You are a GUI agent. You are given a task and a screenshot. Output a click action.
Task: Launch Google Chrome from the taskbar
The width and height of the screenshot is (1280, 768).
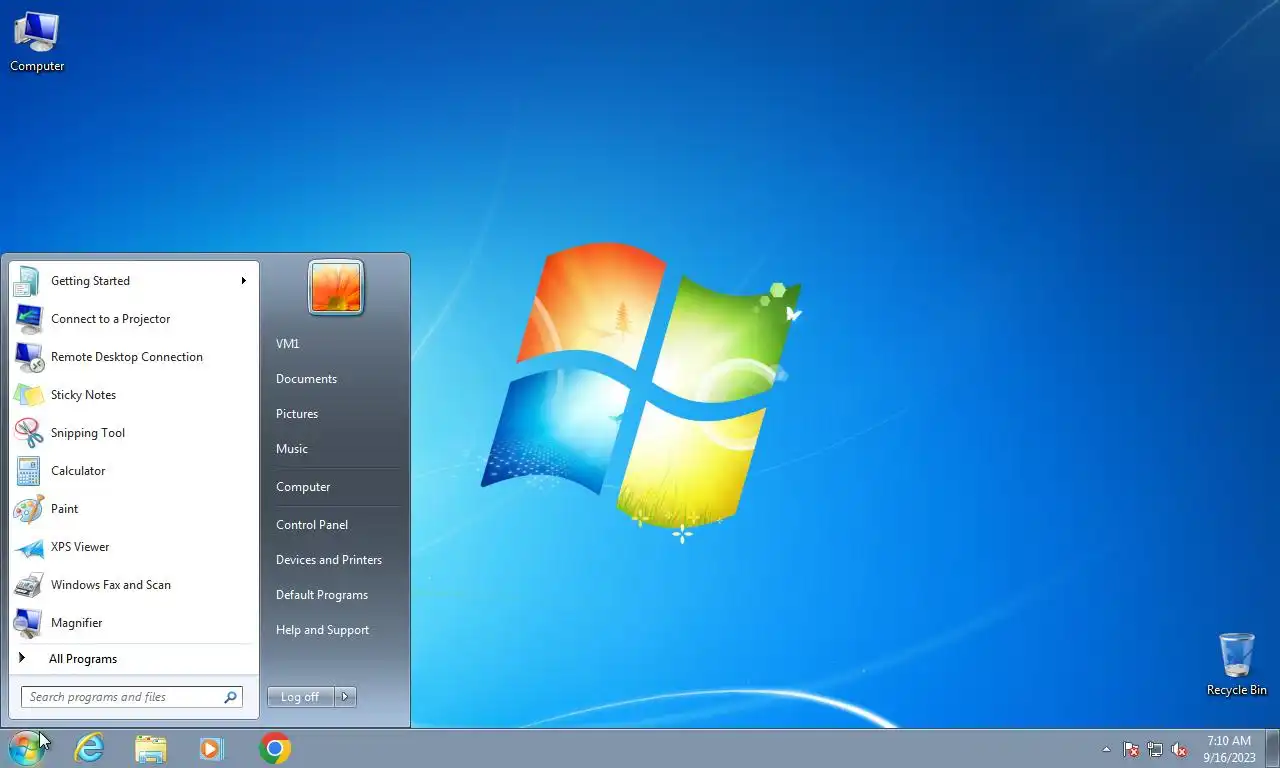coord(275,748)
